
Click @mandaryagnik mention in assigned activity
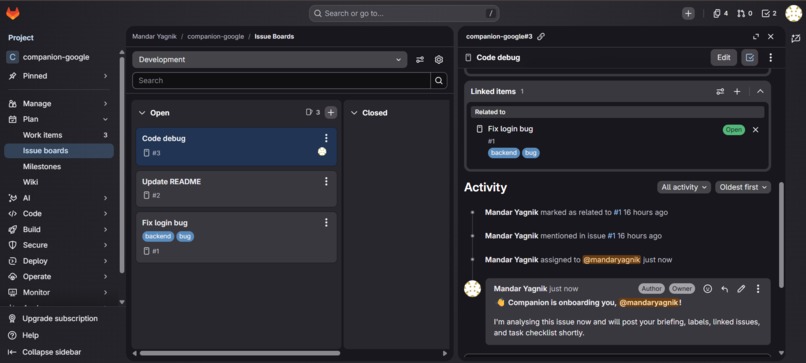(x=612, y=260)
